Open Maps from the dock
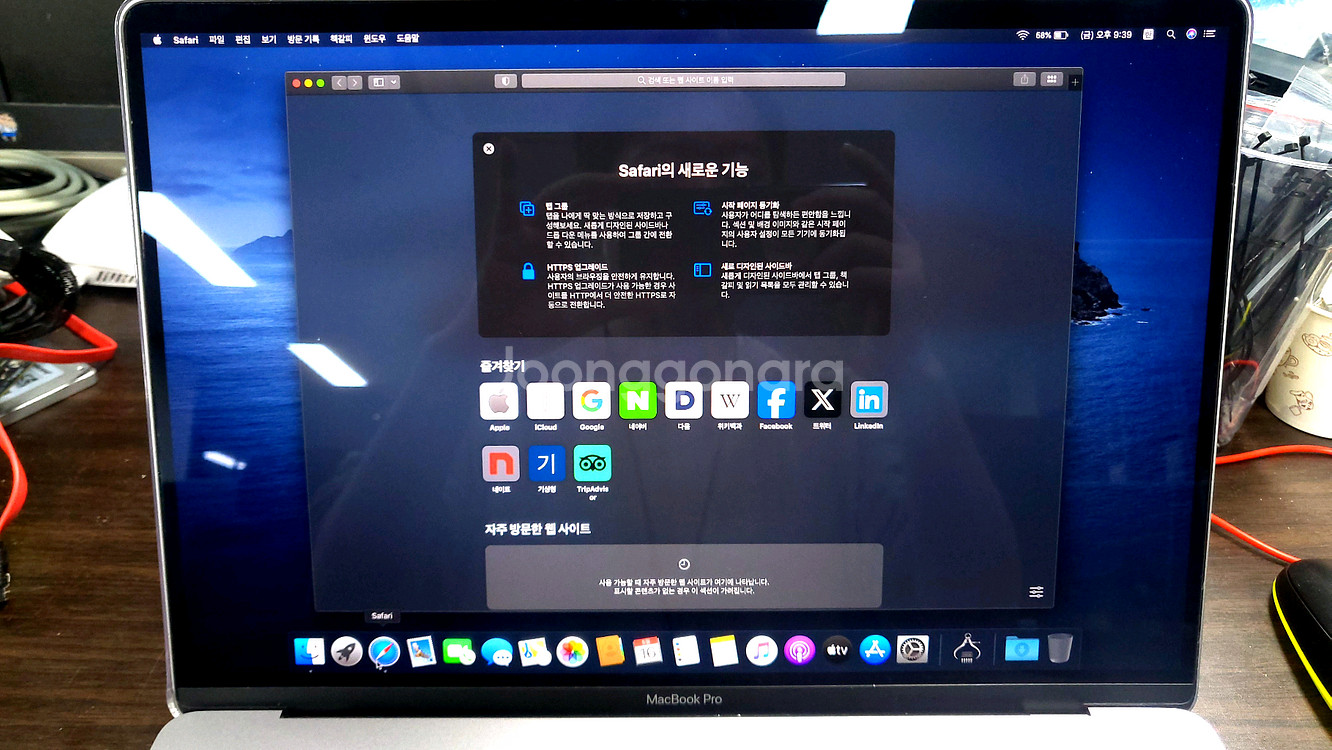Viewport: 1332px width, 750px height. 534,652
